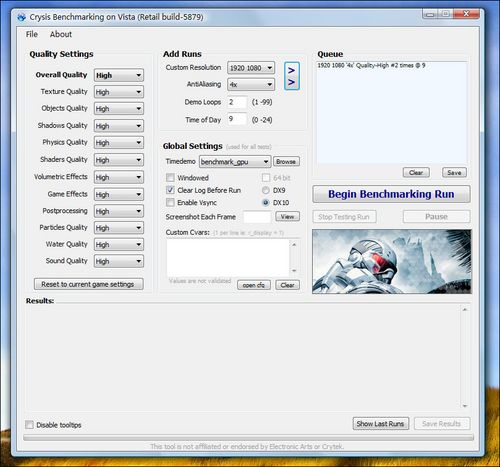Select the DX9 radio button
500x467 pixels.
(x=266, y=190)
